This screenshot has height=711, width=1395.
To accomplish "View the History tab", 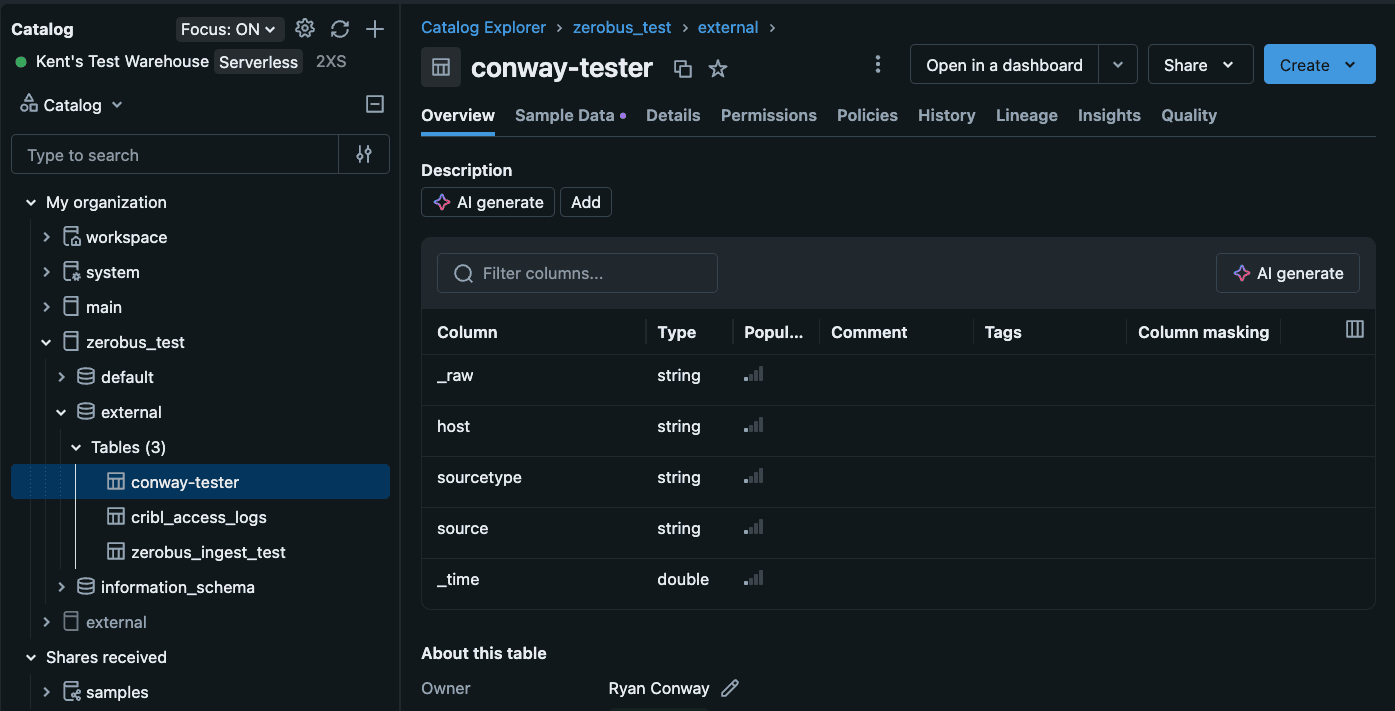I will (946, 115).
